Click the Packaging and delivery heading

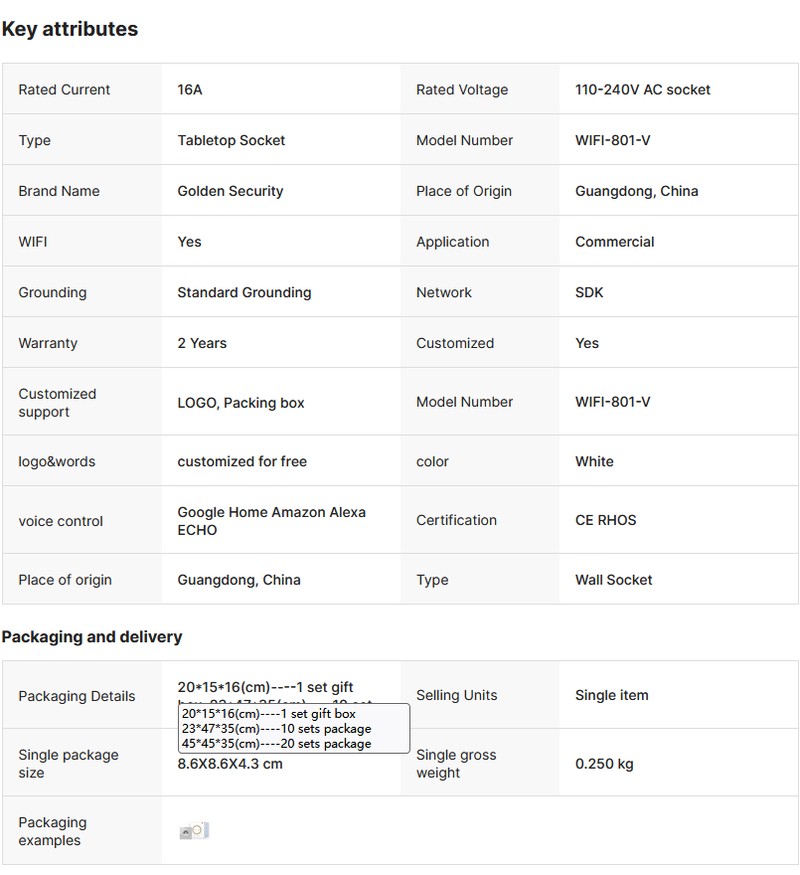[x=92, y=637]
